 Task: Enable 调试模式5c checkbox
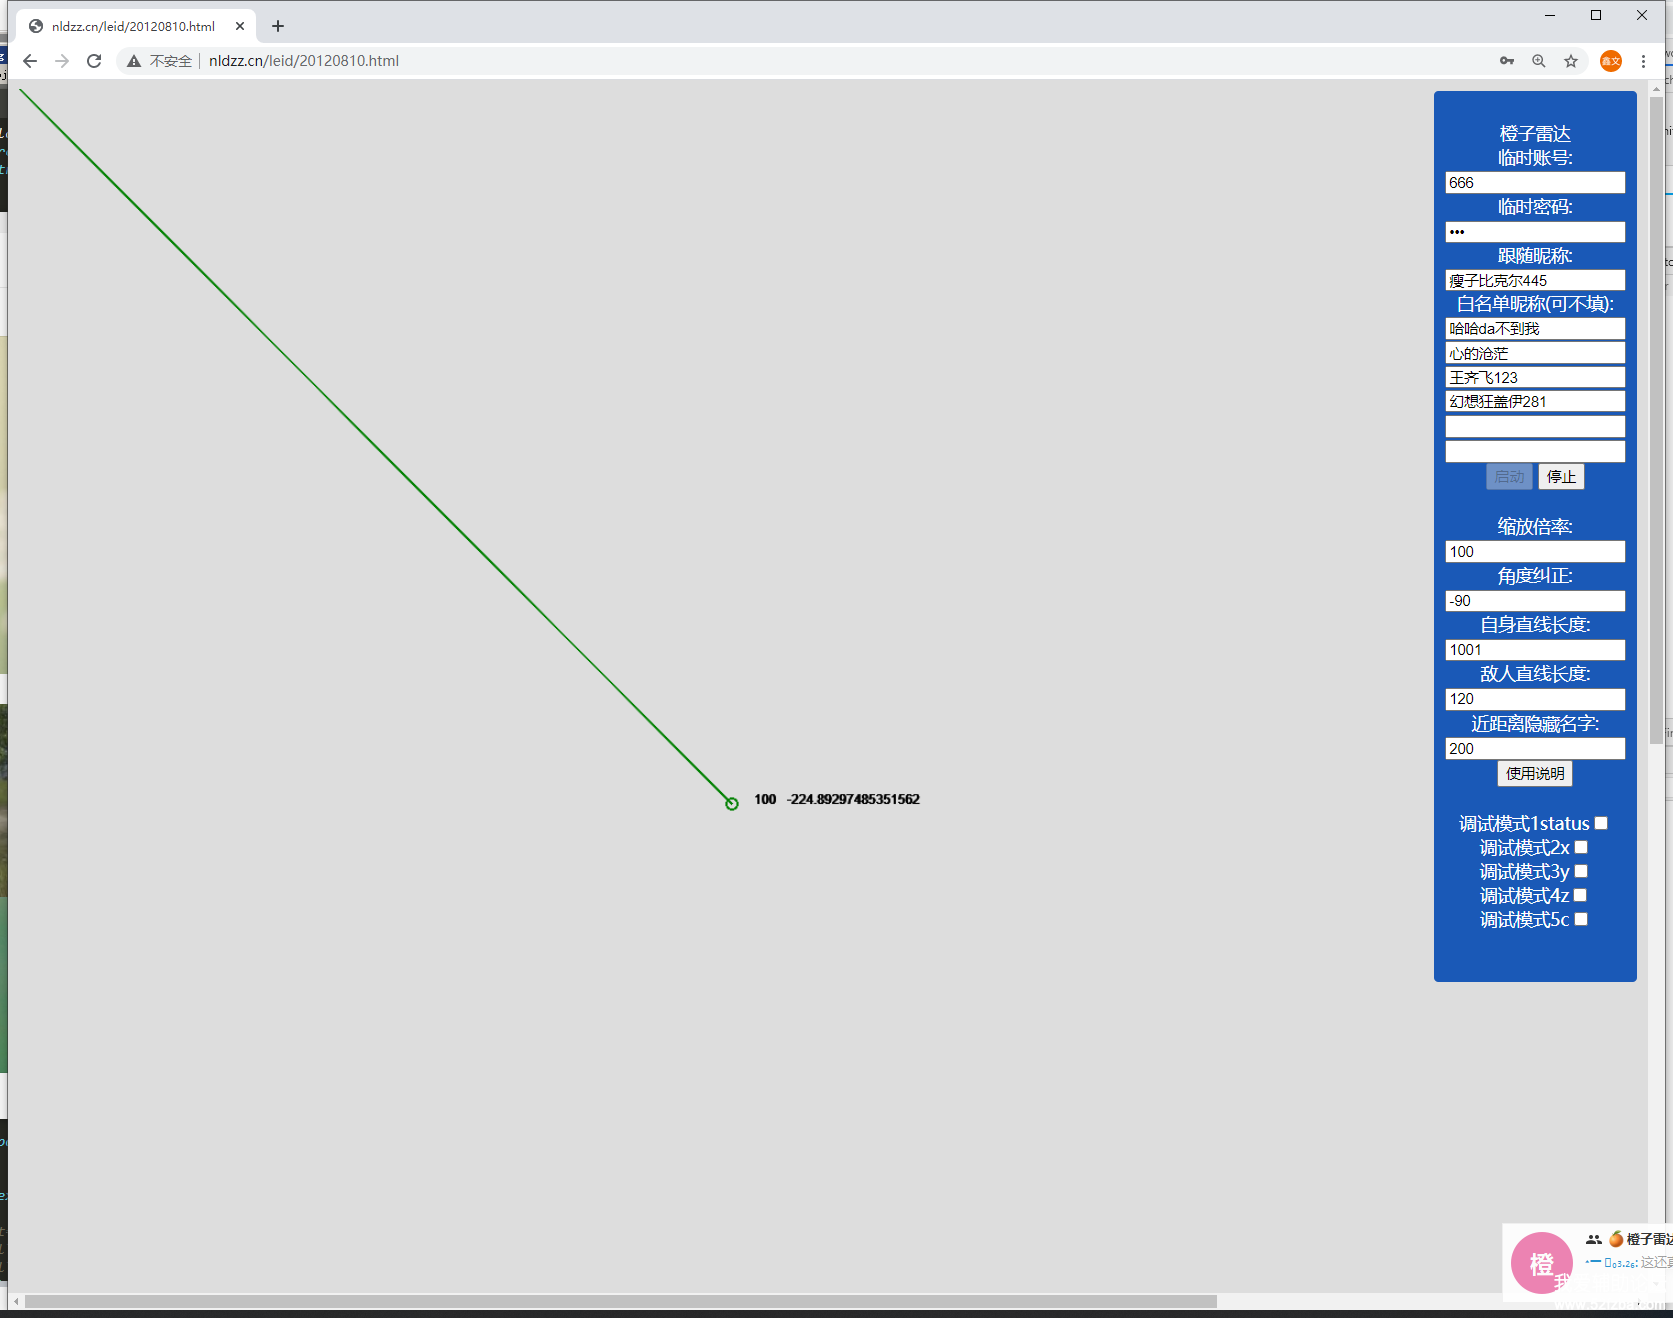coord(1581,920)
